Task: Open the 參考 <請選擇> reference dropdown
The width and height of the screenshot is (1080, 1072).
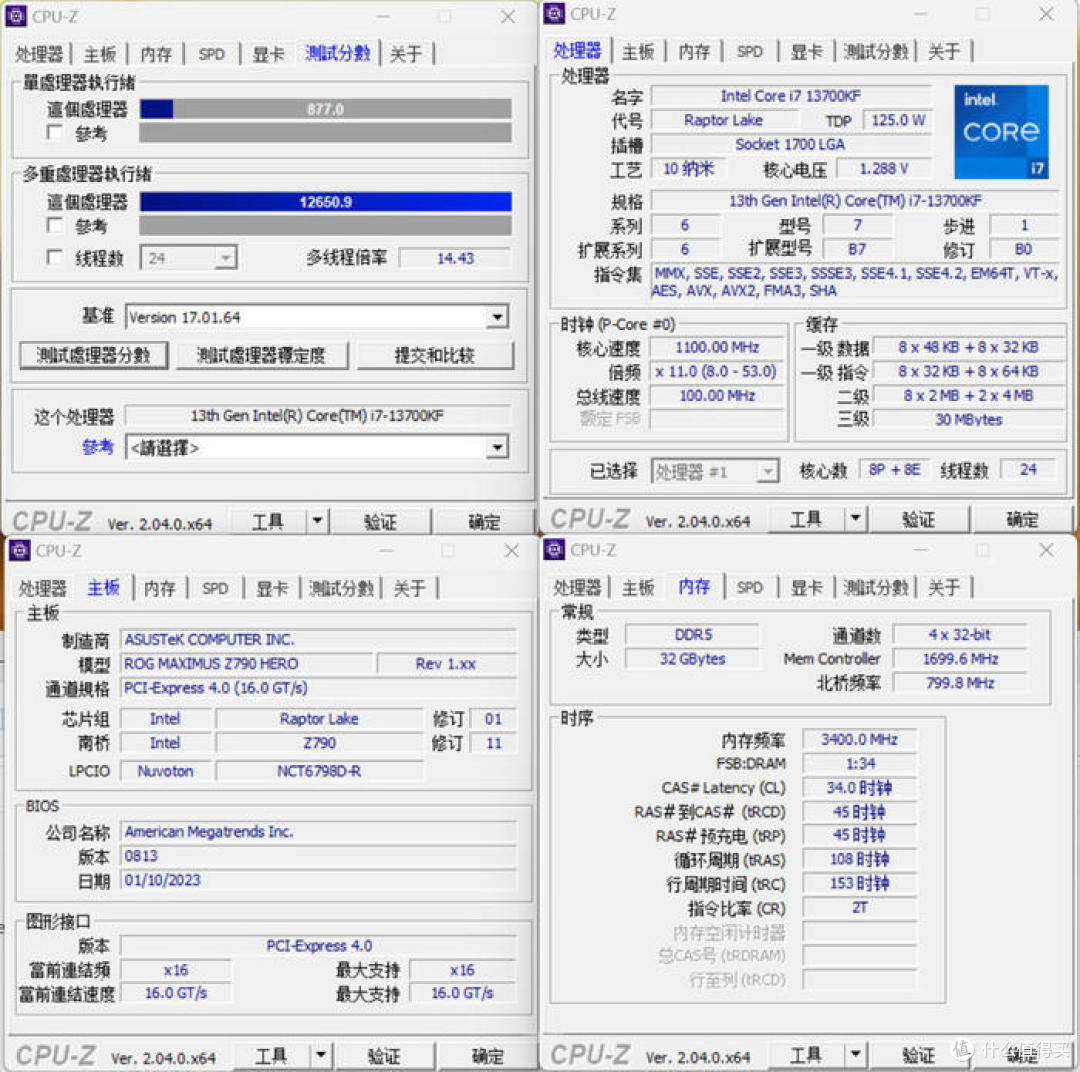Action: click(x=497, y=448)
